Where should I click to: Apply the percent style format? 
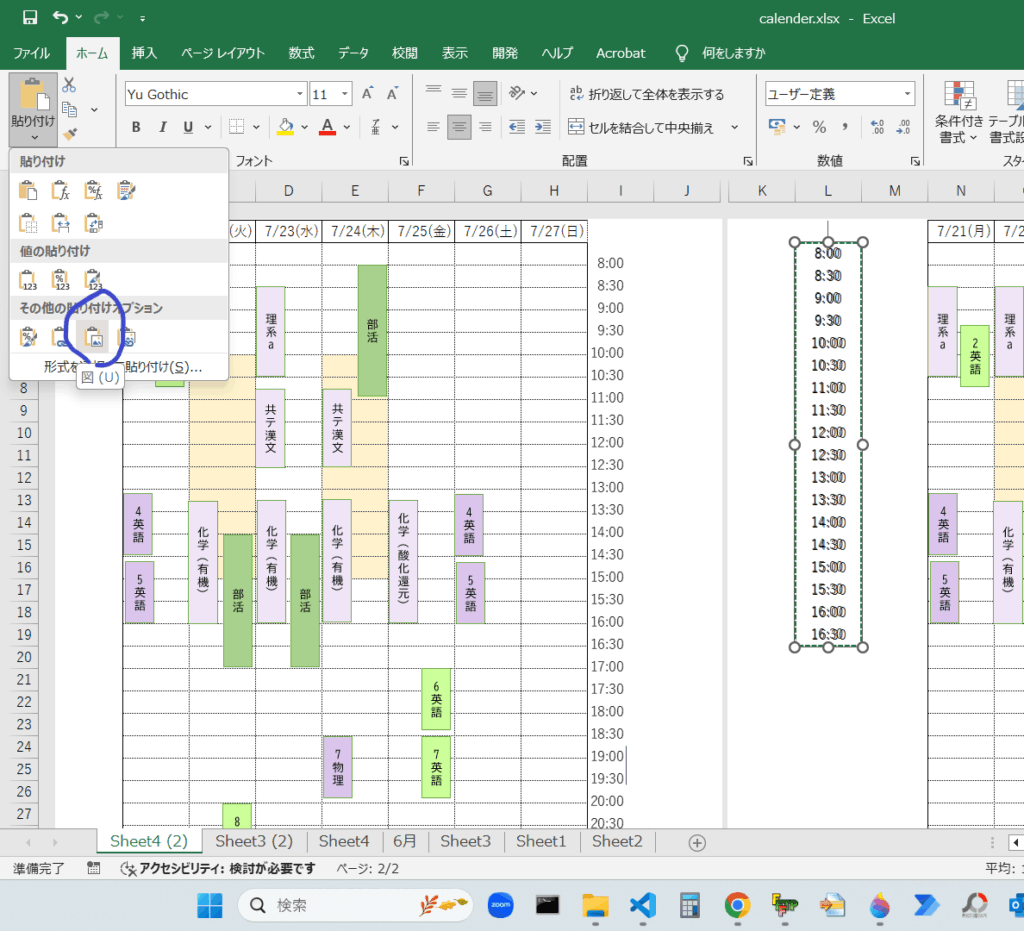click(x=819, y=127)
